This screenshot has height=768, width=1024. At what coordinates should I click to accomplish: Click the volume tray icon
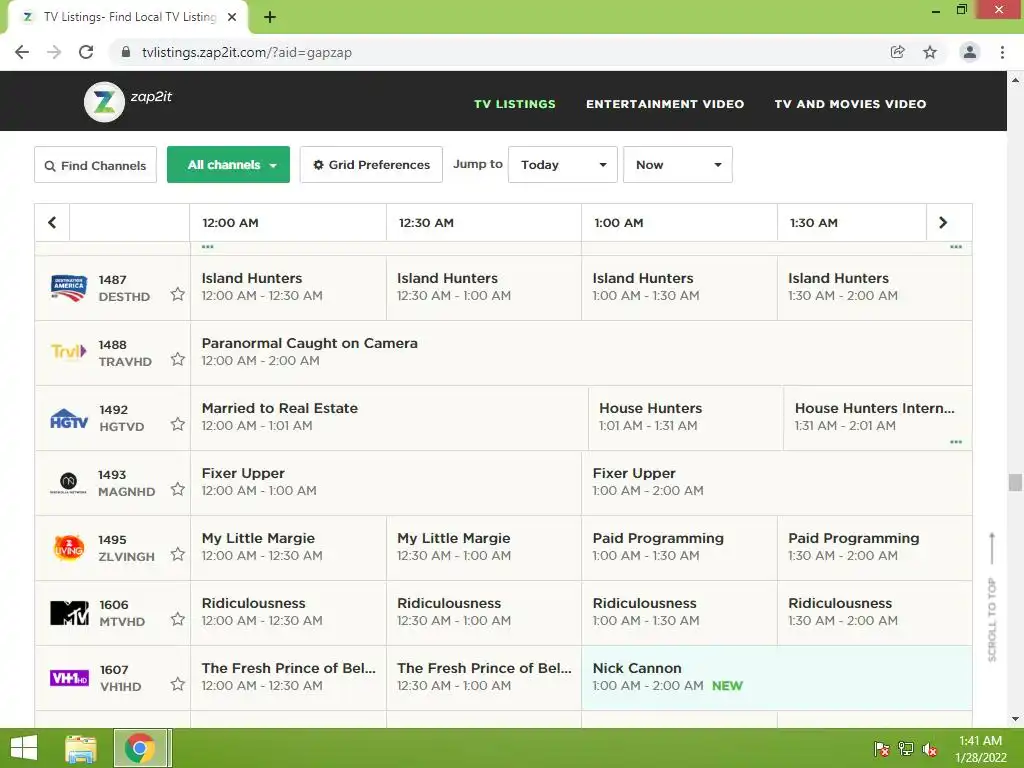[930, 749]
